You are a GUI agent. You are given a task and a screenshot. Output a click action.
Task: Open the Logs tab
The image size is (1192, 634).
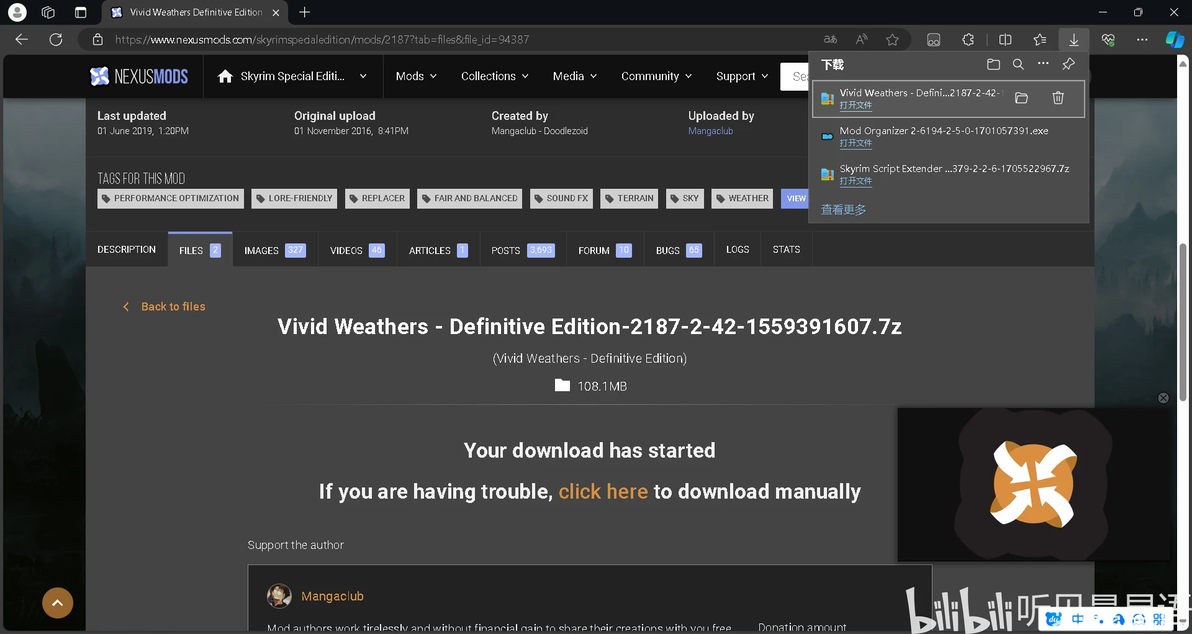click(x=737, y=249)
